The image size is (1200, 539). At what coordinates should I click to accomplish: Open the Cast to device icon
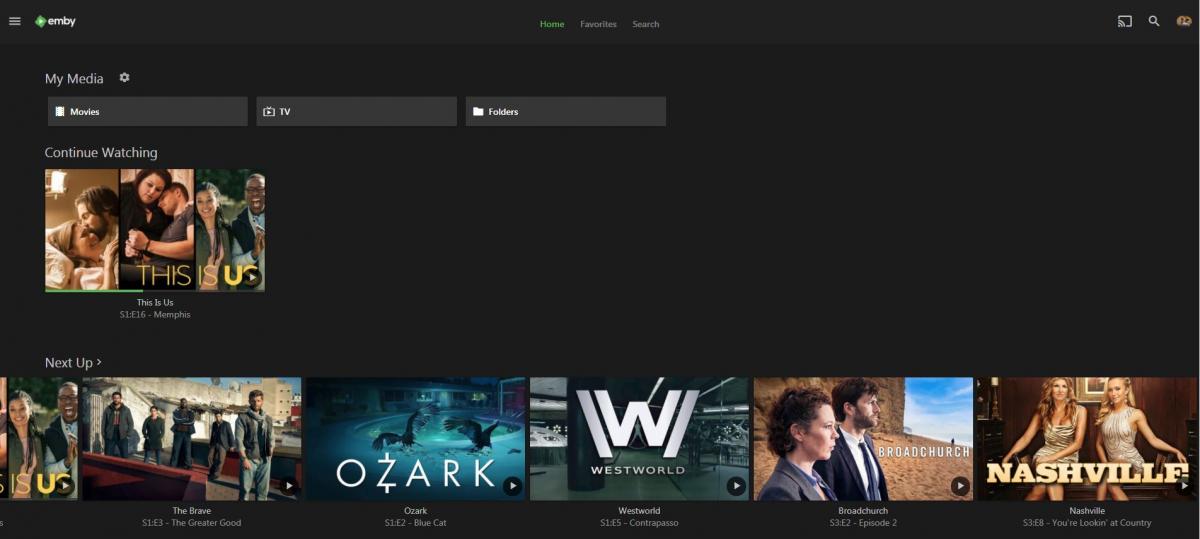[1125, 21]
